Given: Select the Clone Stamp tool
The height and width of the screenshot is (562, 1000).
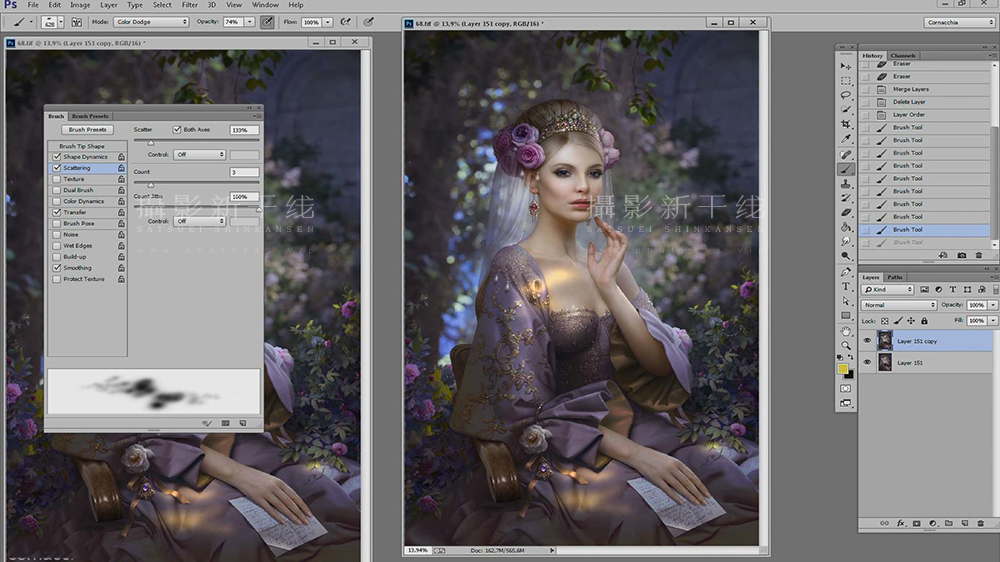Looking at the screenshot, I should pyautogui.click(x=846, y=184).
